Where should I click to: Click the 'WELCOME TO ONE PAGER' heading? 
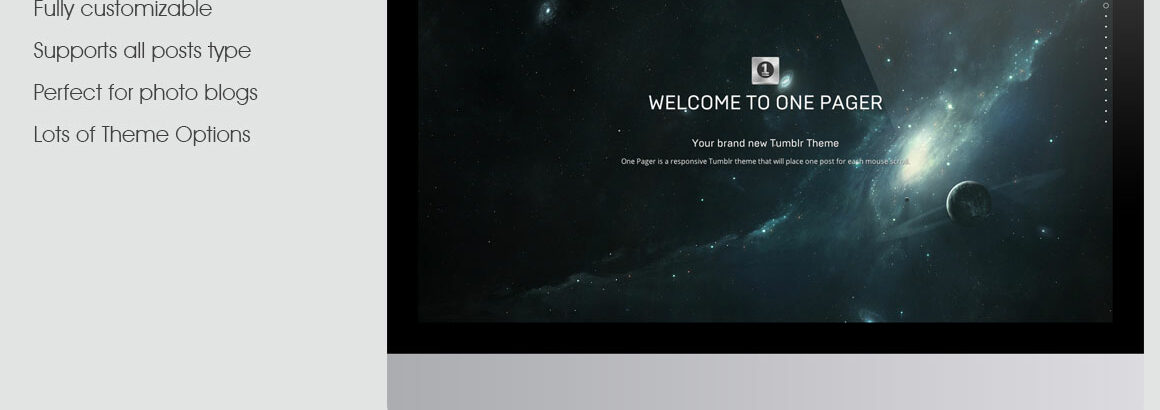click(x=765, y=103)
